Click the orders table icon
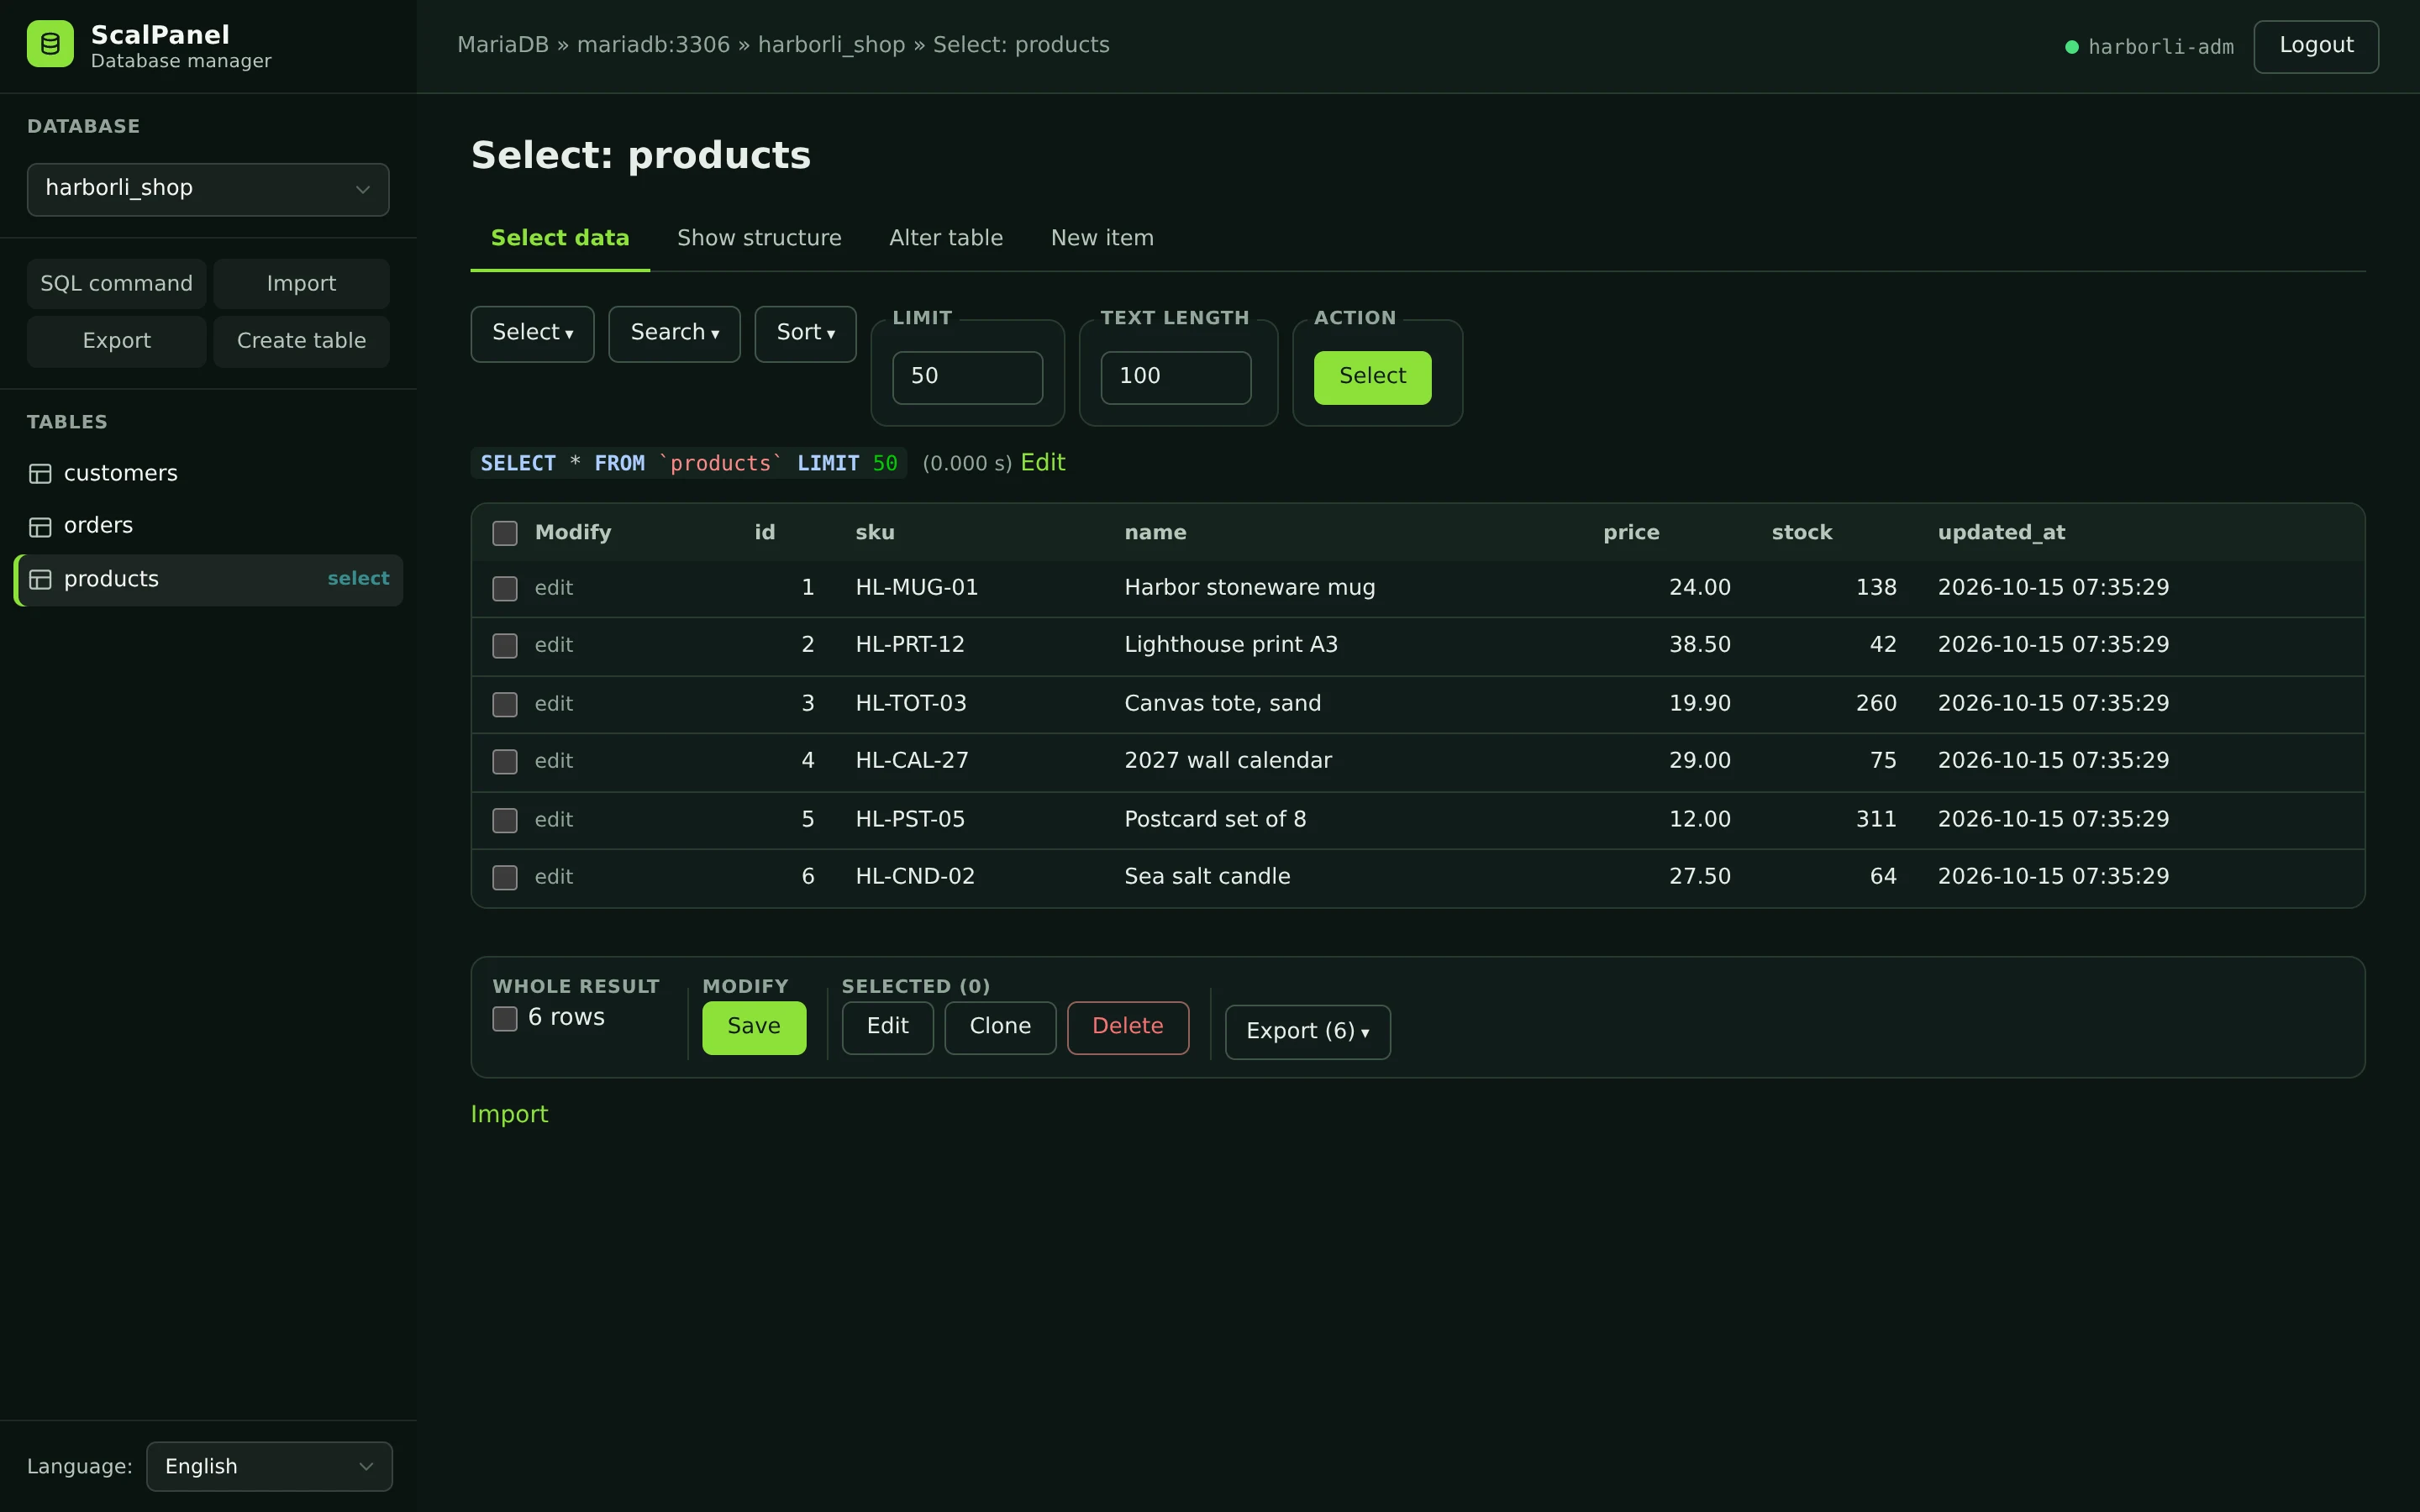Viewport: 2420px width, 1512px height. [40, 527]
